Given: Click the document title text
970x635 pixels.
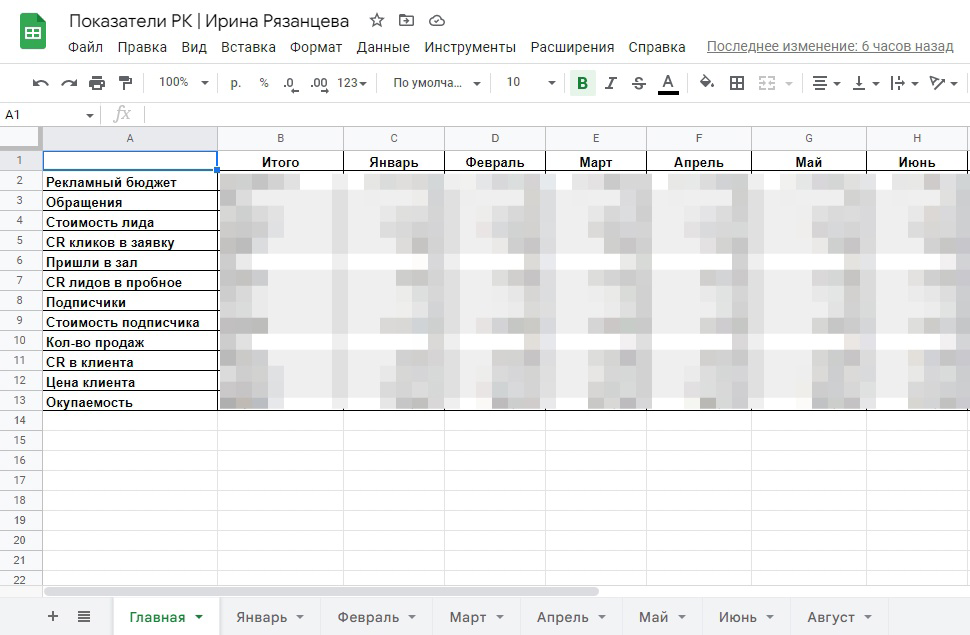Looking at the screenshot, I should (209, 20).
